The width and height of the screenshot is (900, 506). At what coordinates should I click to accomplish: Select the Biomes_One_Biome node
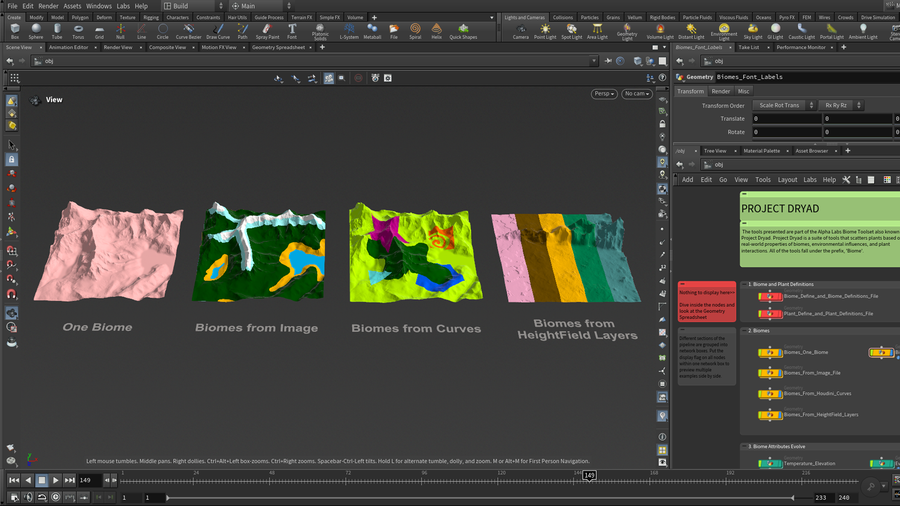coord(770,352)
